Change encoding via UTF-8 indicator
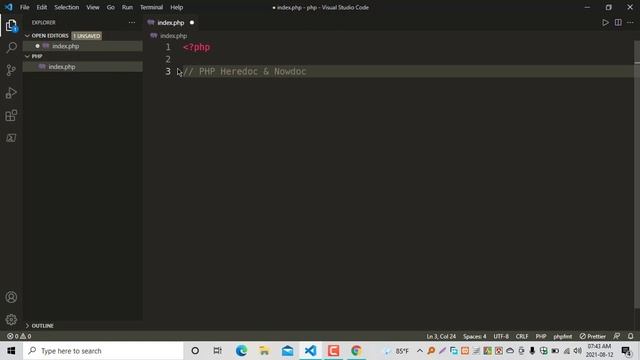The width and height of the screenshot is (640, 360). coord(501,336)
